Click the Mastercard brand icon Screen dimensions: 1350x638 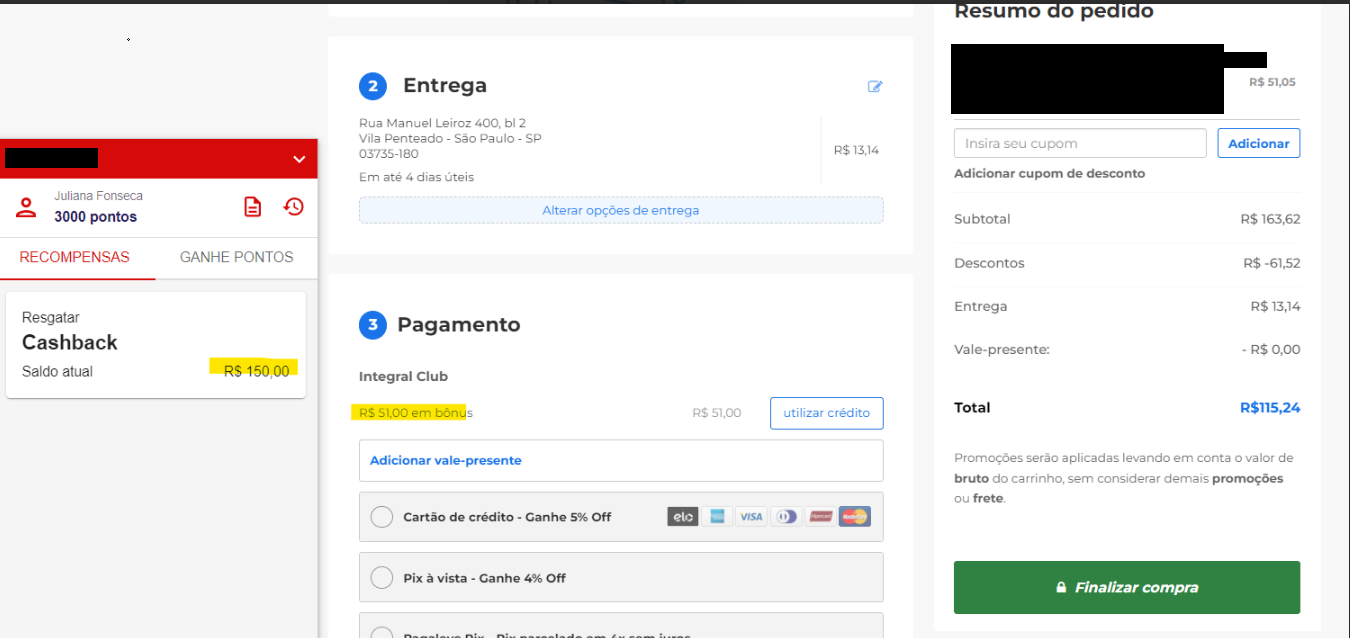(x=854, y=517)
